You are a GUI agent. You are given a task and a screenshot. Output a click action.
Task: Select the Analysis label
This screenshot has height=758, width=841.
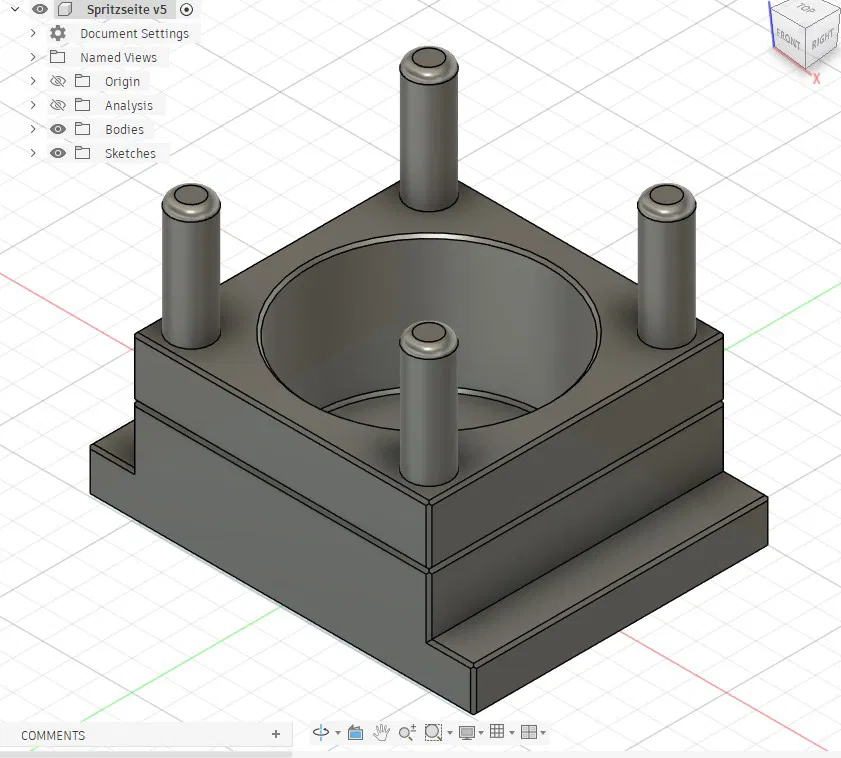point(129,106)
